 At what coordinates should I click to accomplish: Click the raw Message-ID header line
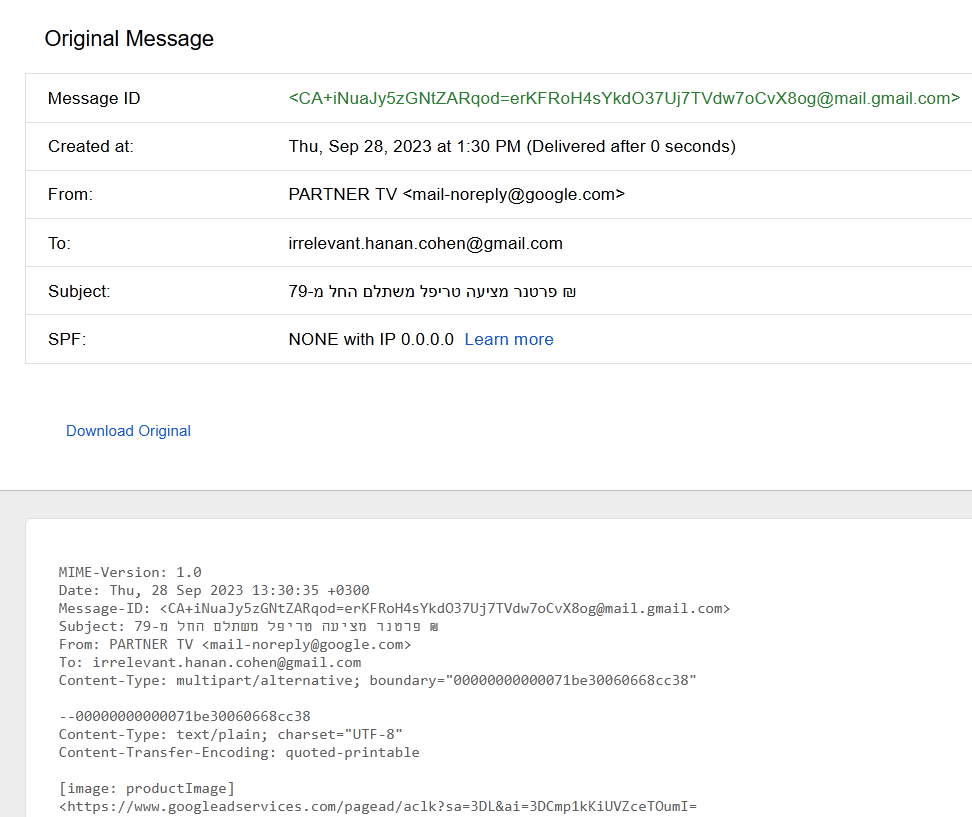[394, 608]
